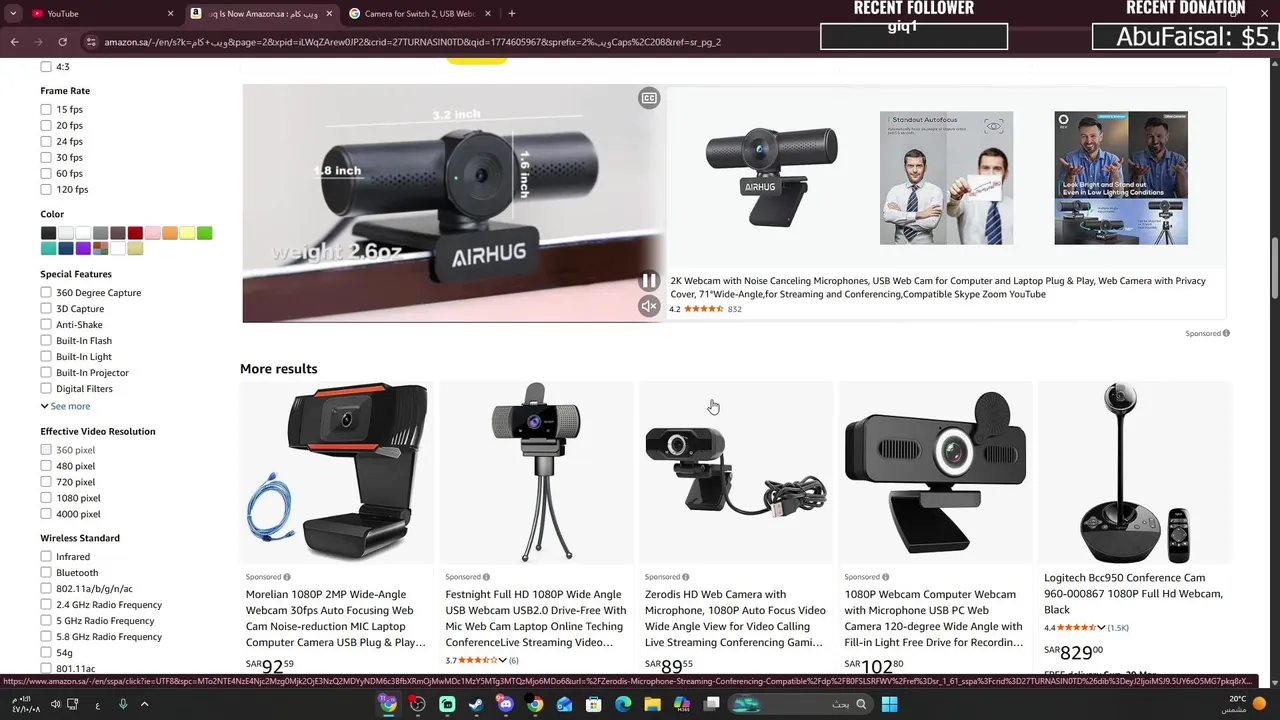Open Logitech Bcc950 rating breakdown dropdown
The image size is (1280, 720).
coord(1101,627)
